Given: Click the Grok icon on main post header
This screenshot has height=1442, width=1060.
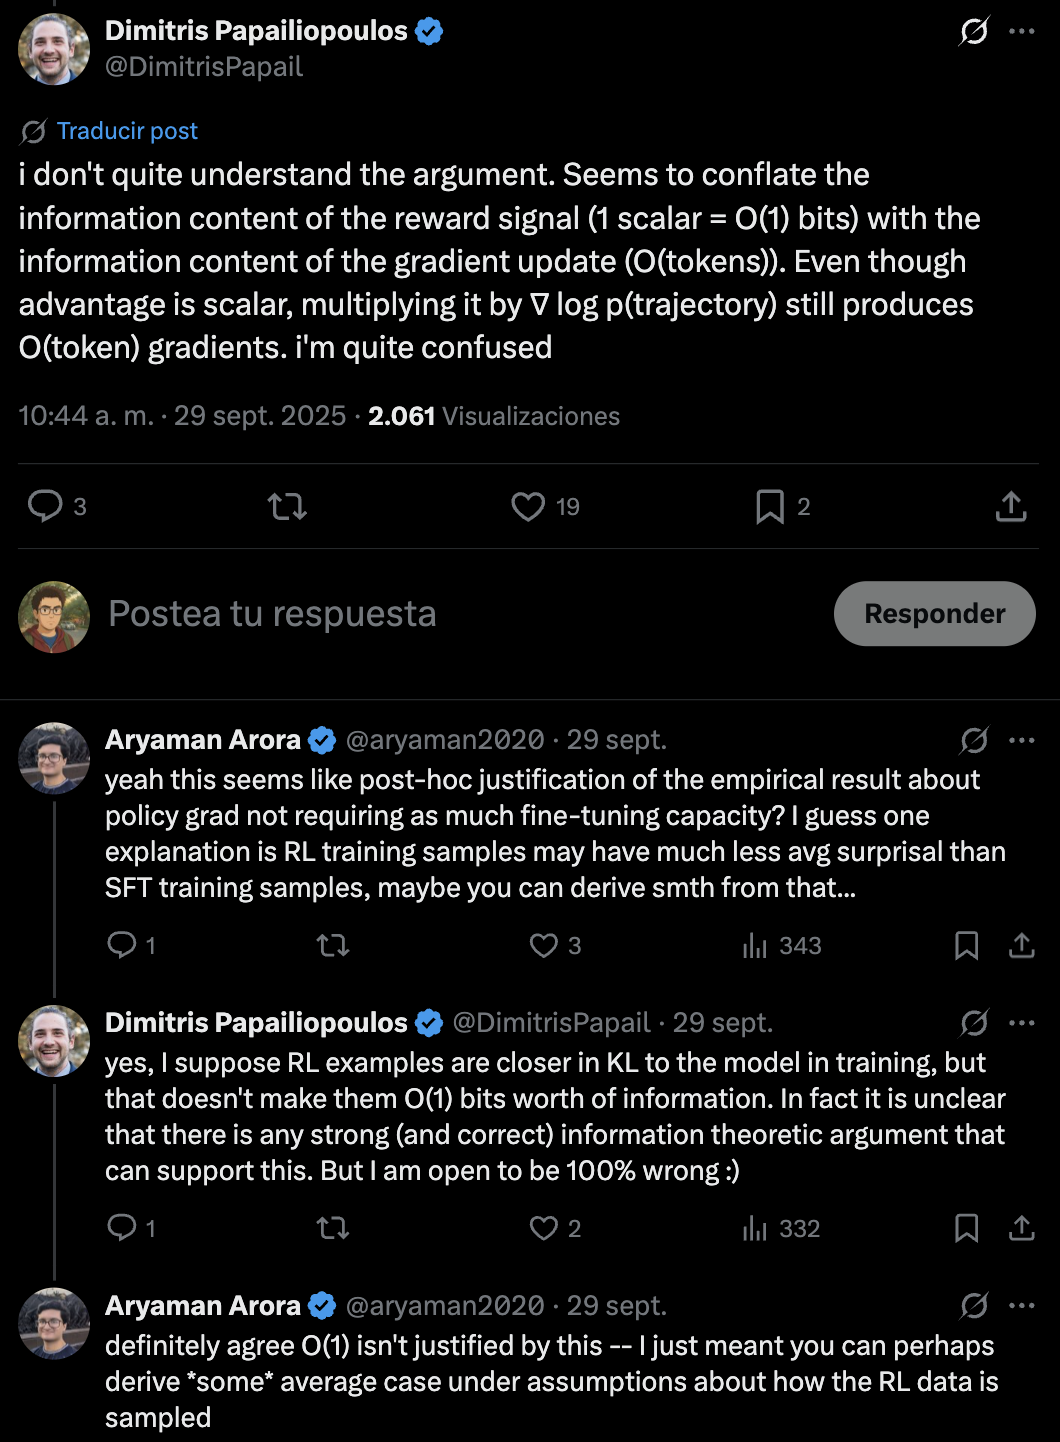Looking at the screenshot, I should point(974,31).
